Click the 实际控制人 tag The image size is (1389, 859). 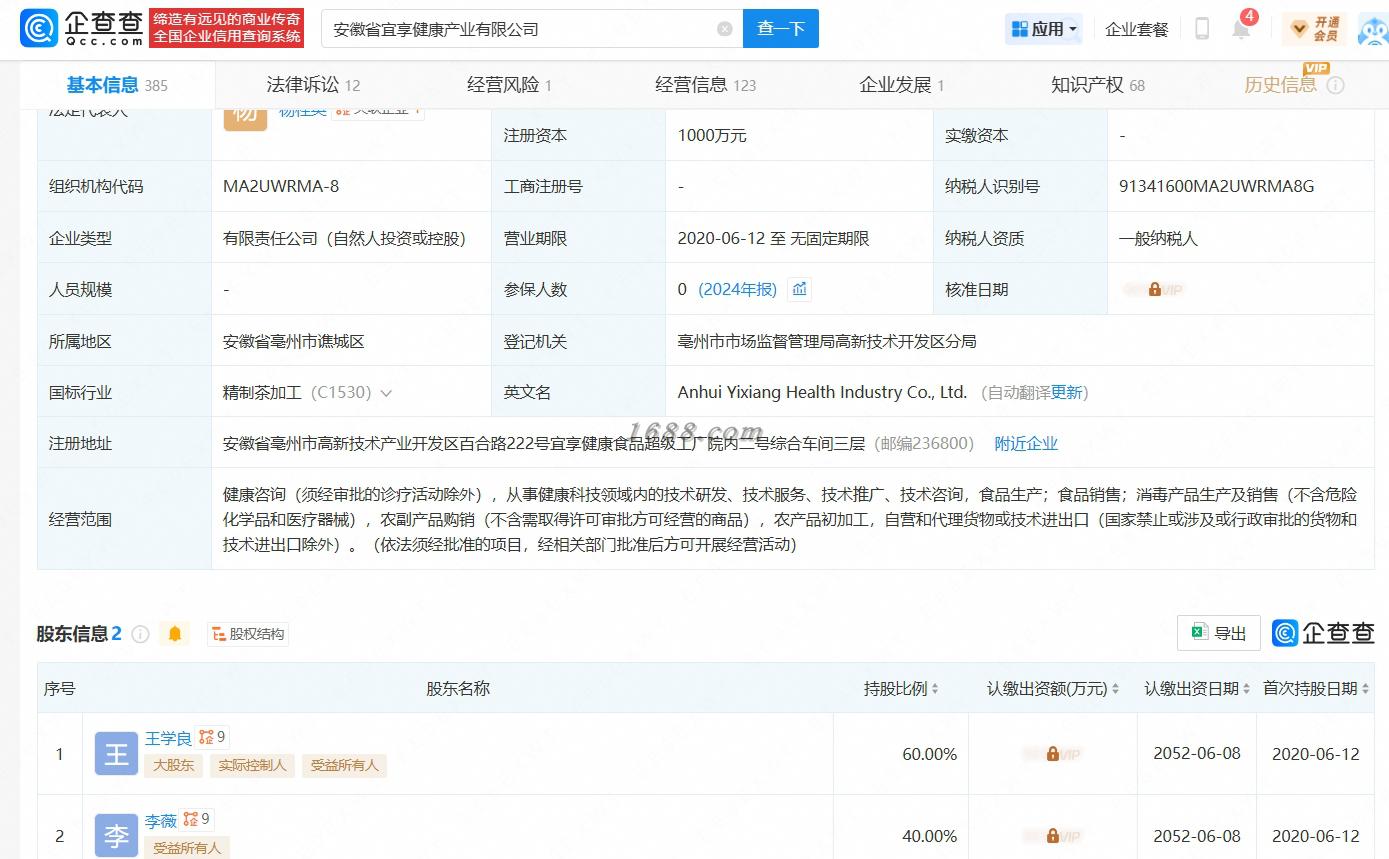[x=252, y=765]
